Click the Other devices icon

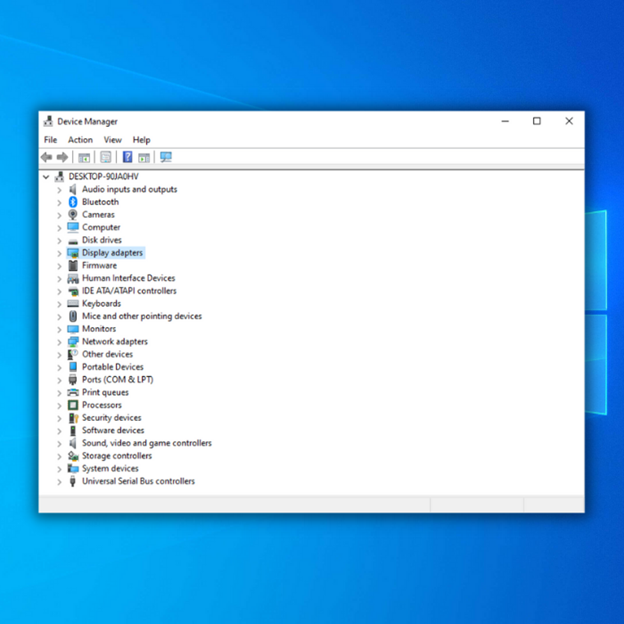tap(73, 354)
